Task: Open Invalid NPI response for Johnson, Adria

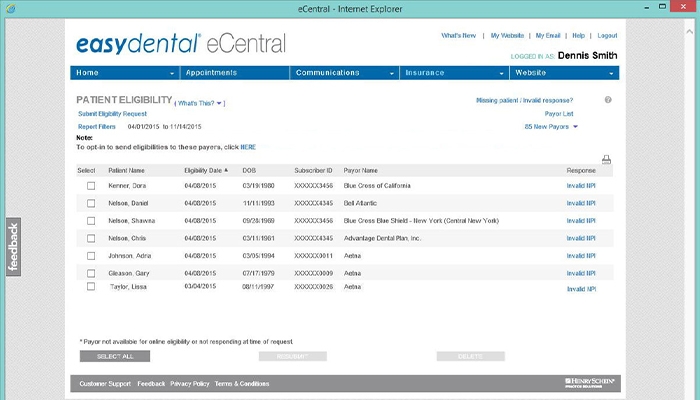Action: click(x=581, y=256)
